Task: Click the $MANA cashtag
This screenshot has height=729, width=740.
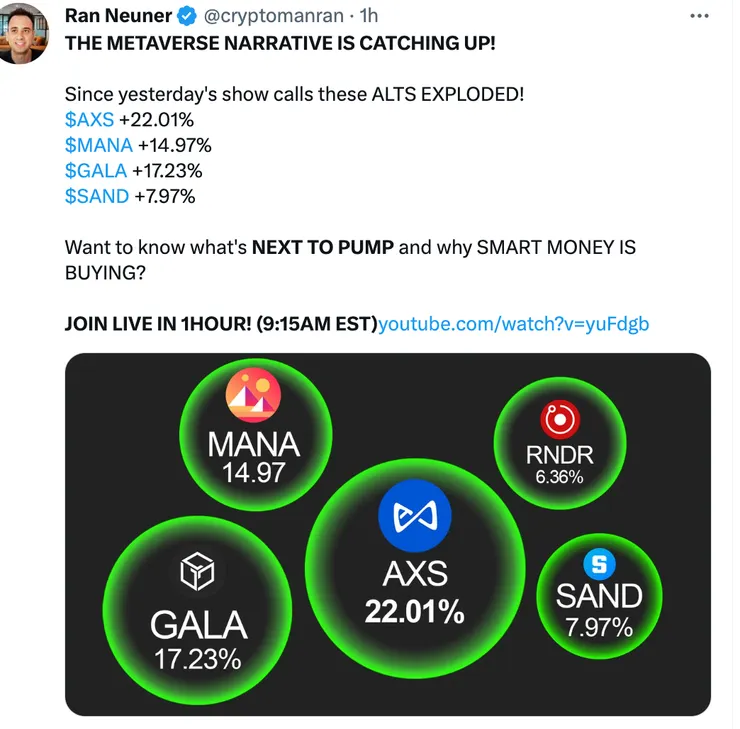Action: pos(98,145)
